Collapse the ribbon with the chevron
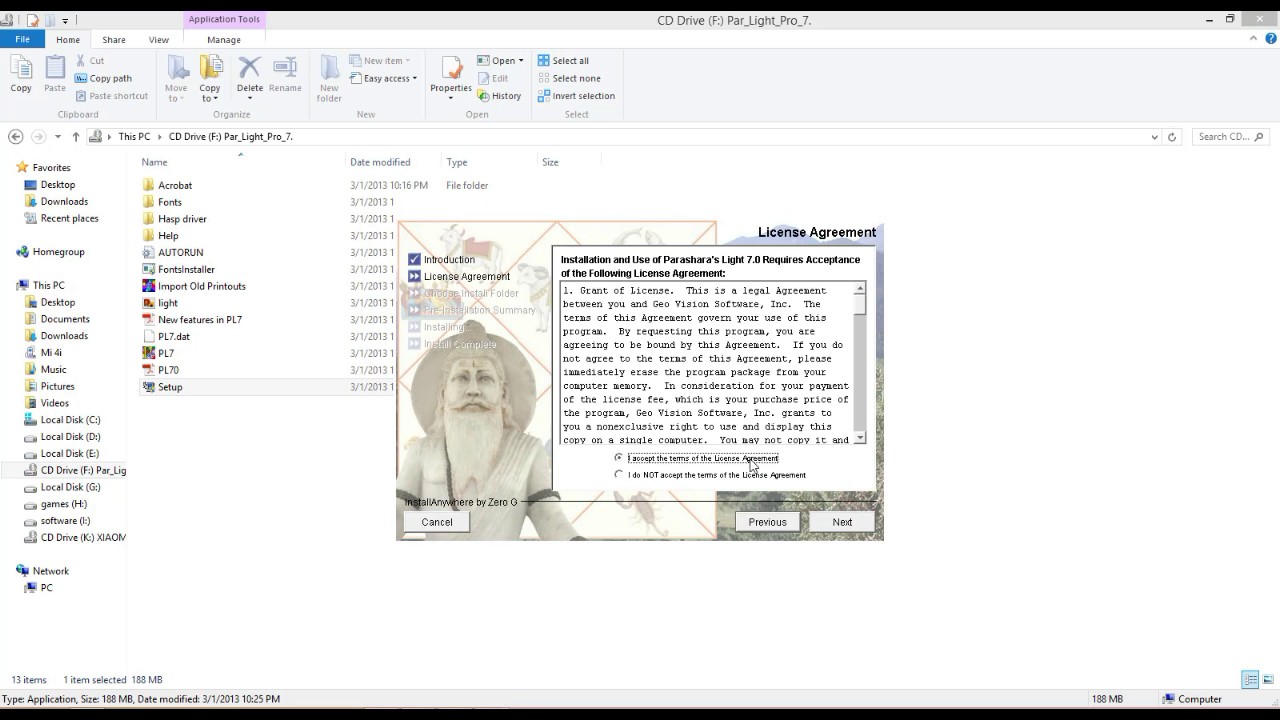This screenshot has height=720, width=1280. point(1253,39)
